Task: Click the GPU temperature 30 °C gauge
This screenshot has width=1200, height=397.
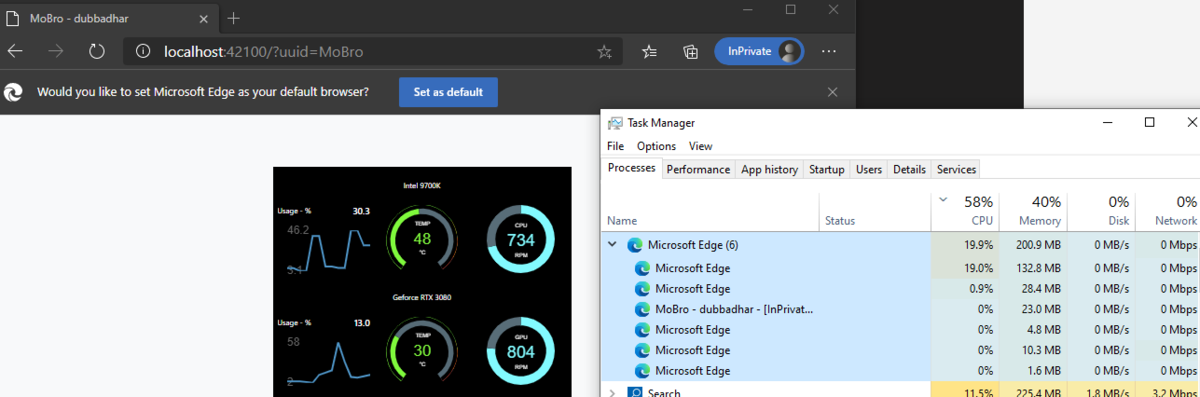Action: coord(421,351)
